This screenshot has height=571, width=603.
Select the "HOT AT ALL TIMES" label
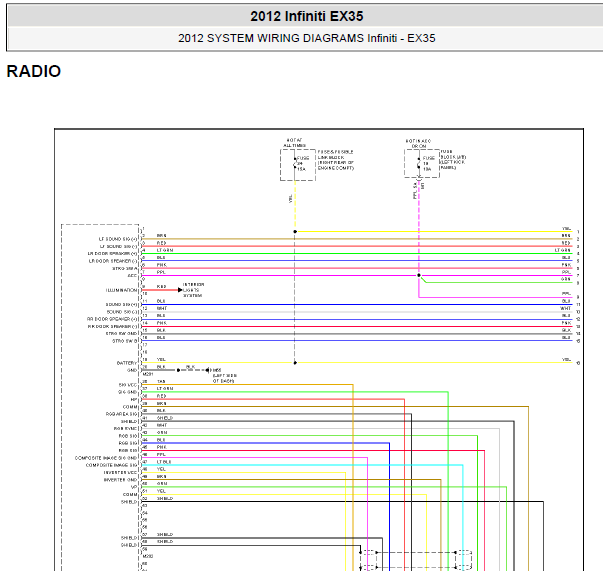click(x=295, y=143)
